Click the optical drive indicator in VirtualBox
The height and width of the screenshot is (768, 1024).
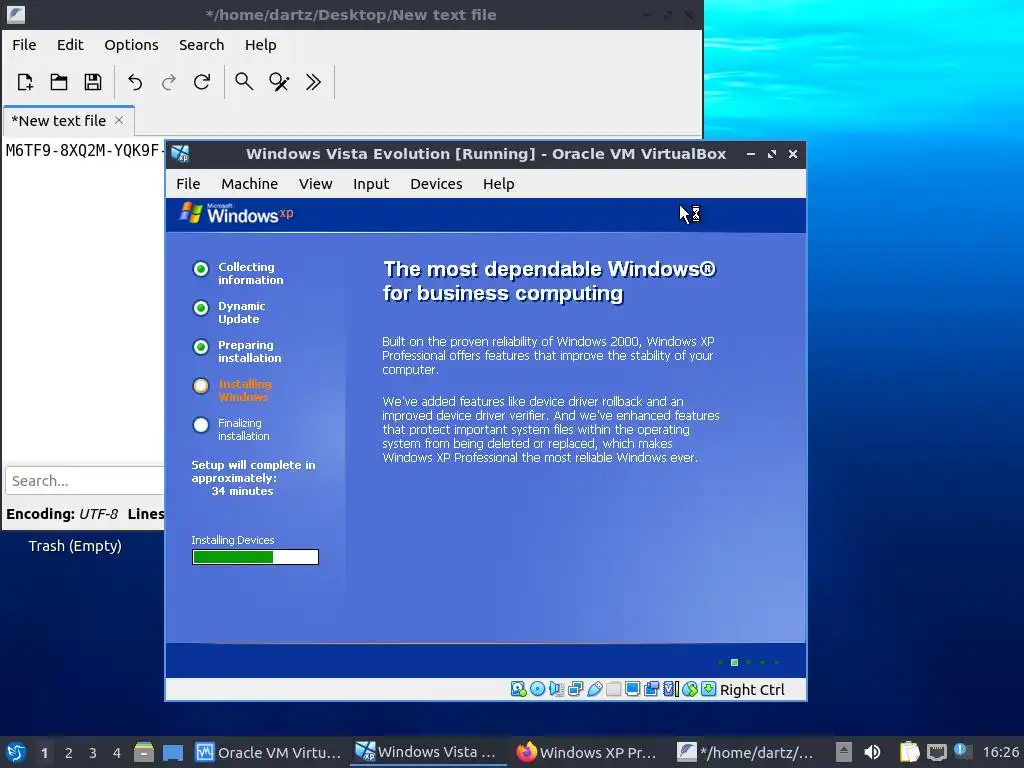tap(537, 689)
